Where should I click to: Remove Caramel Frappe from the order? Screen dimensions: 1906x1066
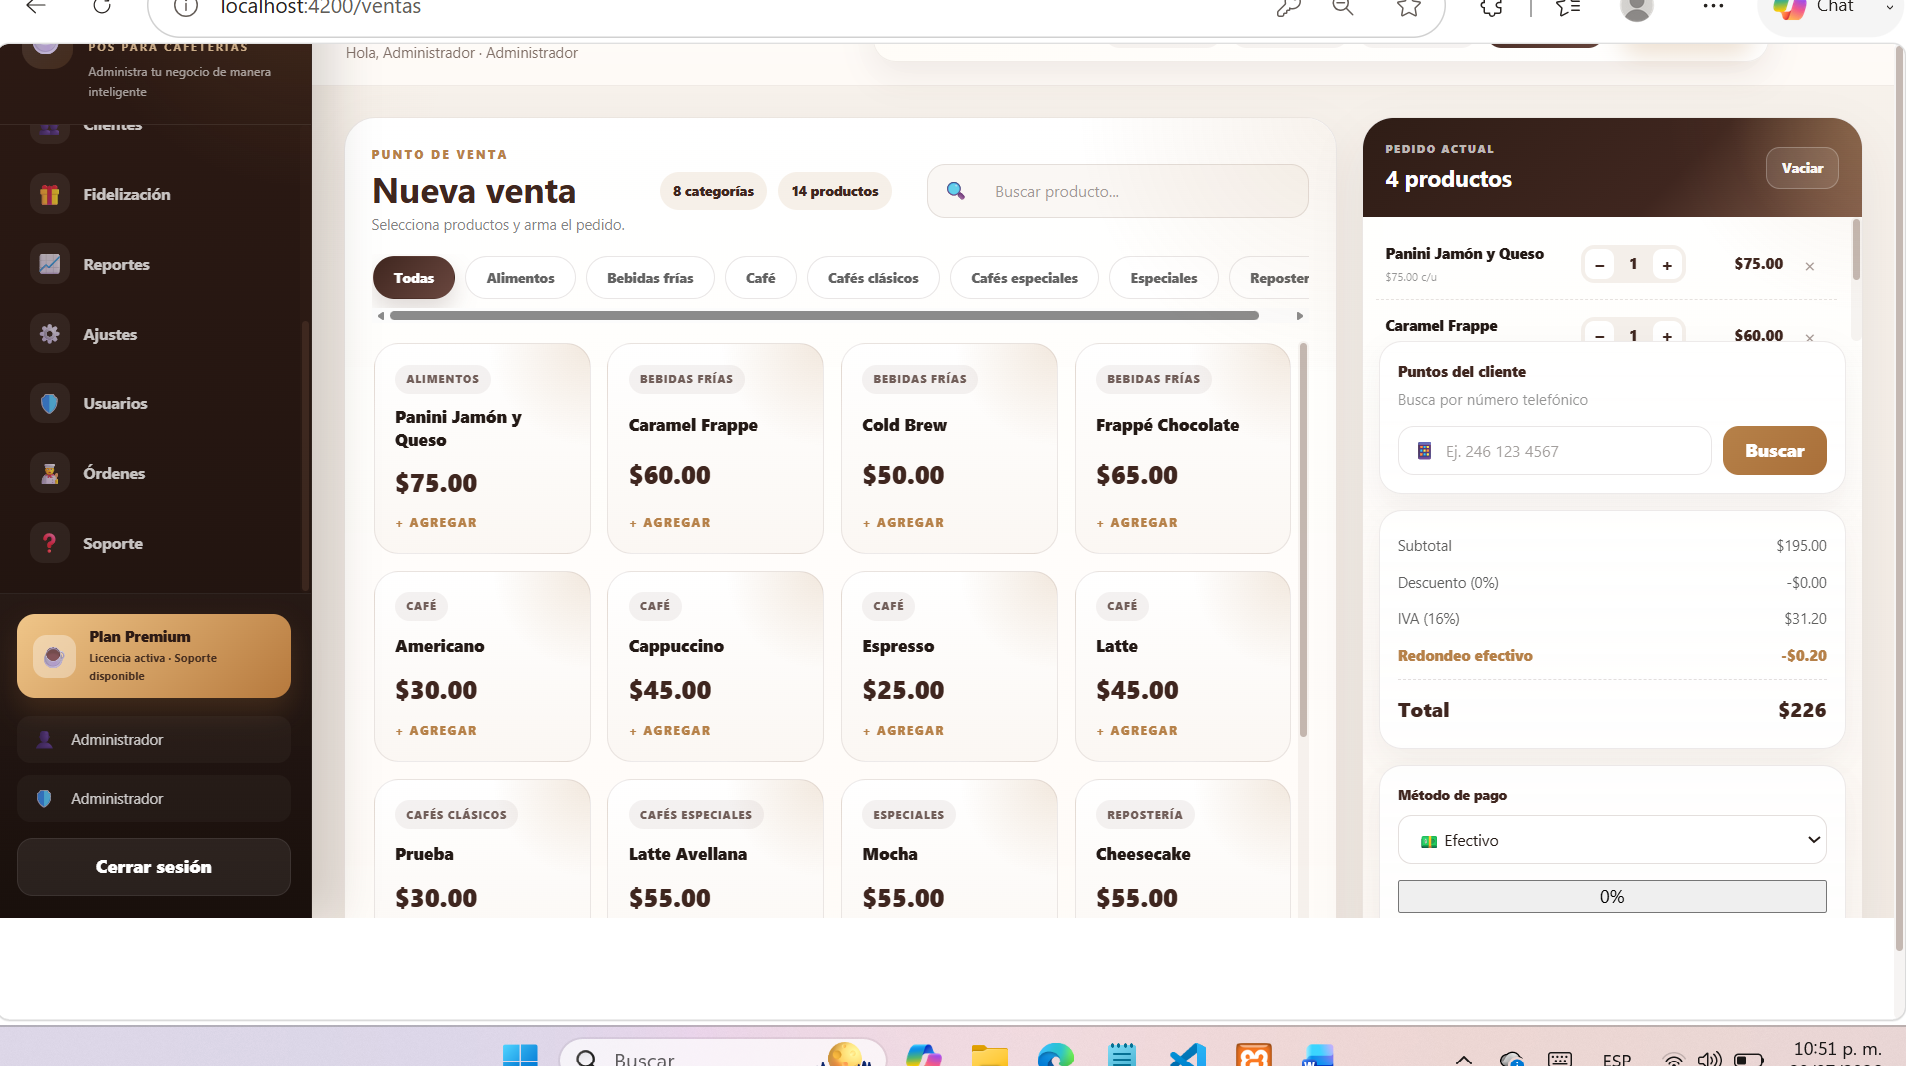(x=1809, y=337)
